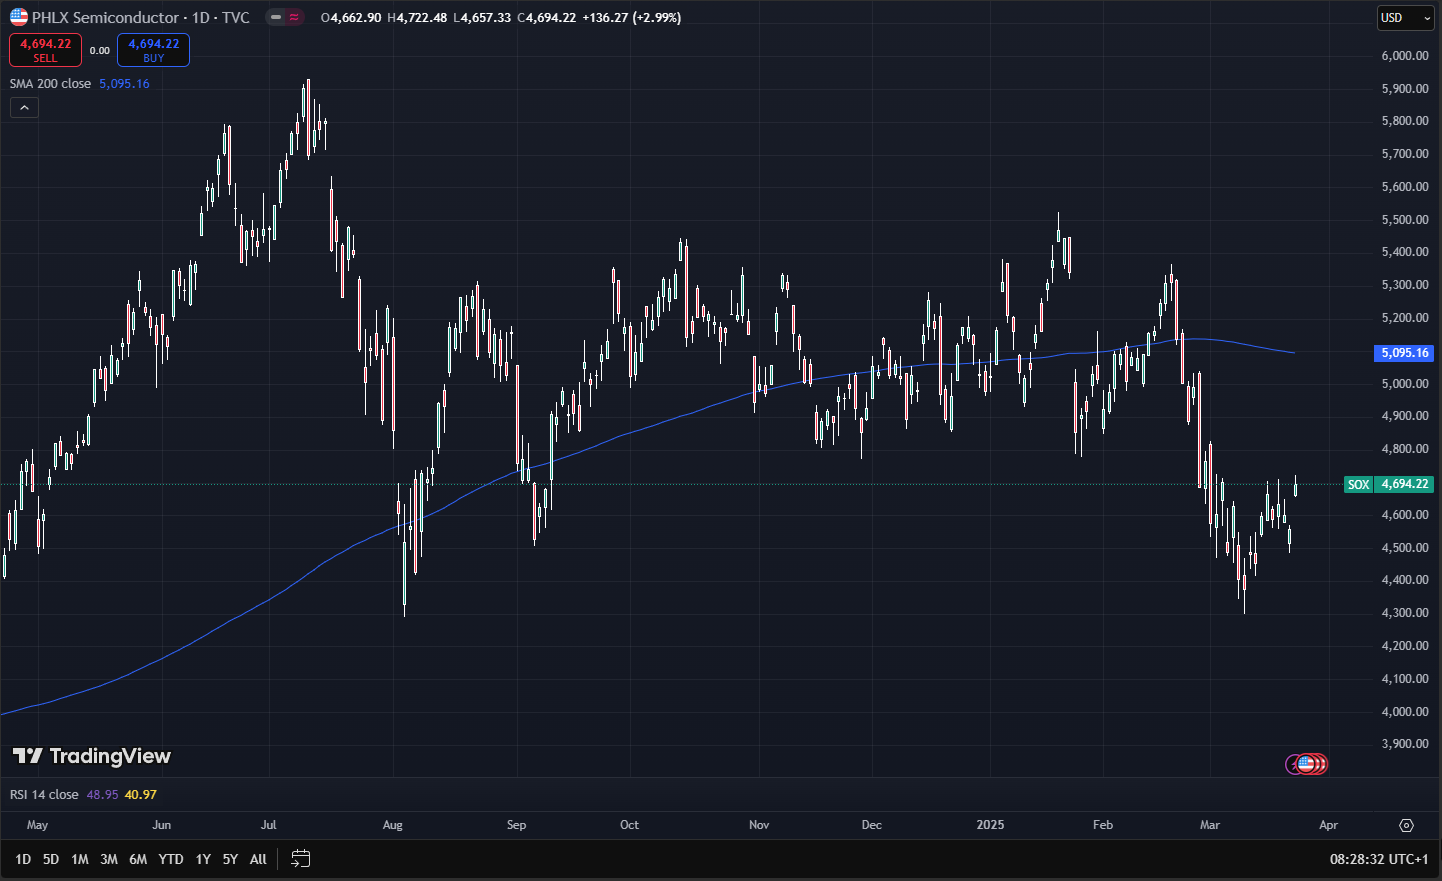The width and height of the screenshot is (1442, 881).
Task: Switch to the 1D time range
Action: tap(23, 859)
